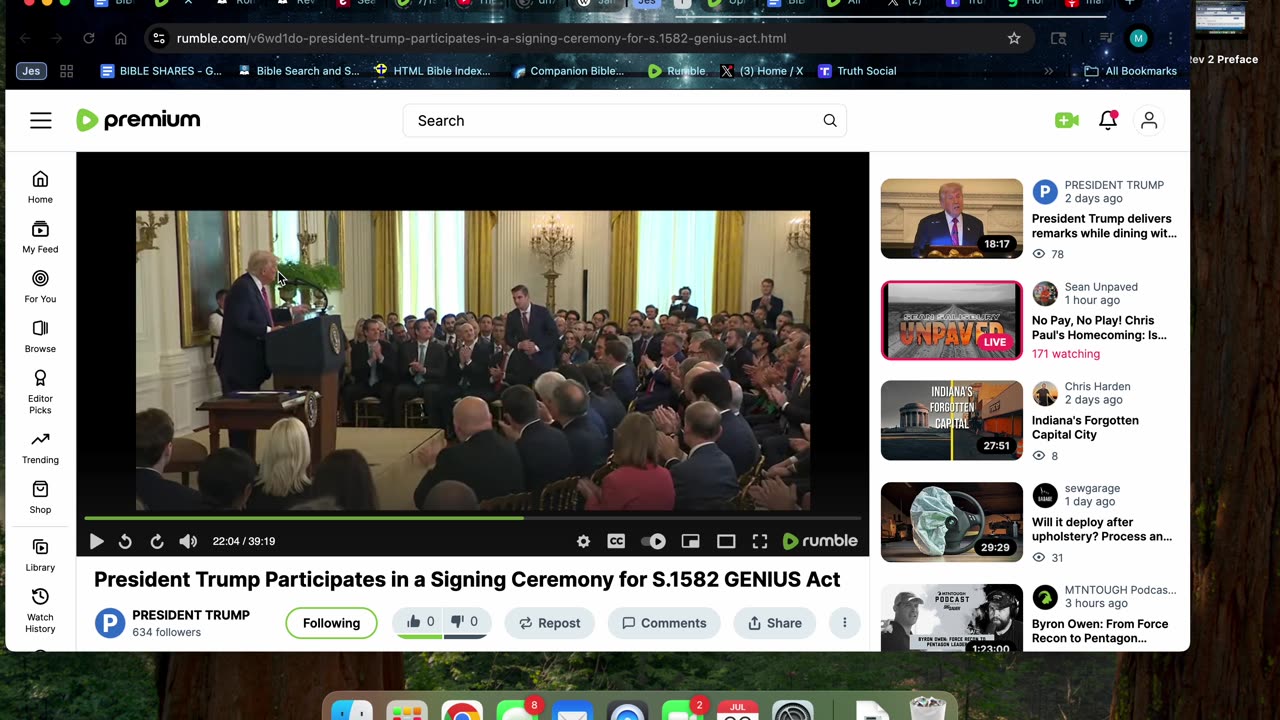Image resolution: width=1280 pixels, height=720 pixels.
Task: Play the video
Action: [96, 541]
